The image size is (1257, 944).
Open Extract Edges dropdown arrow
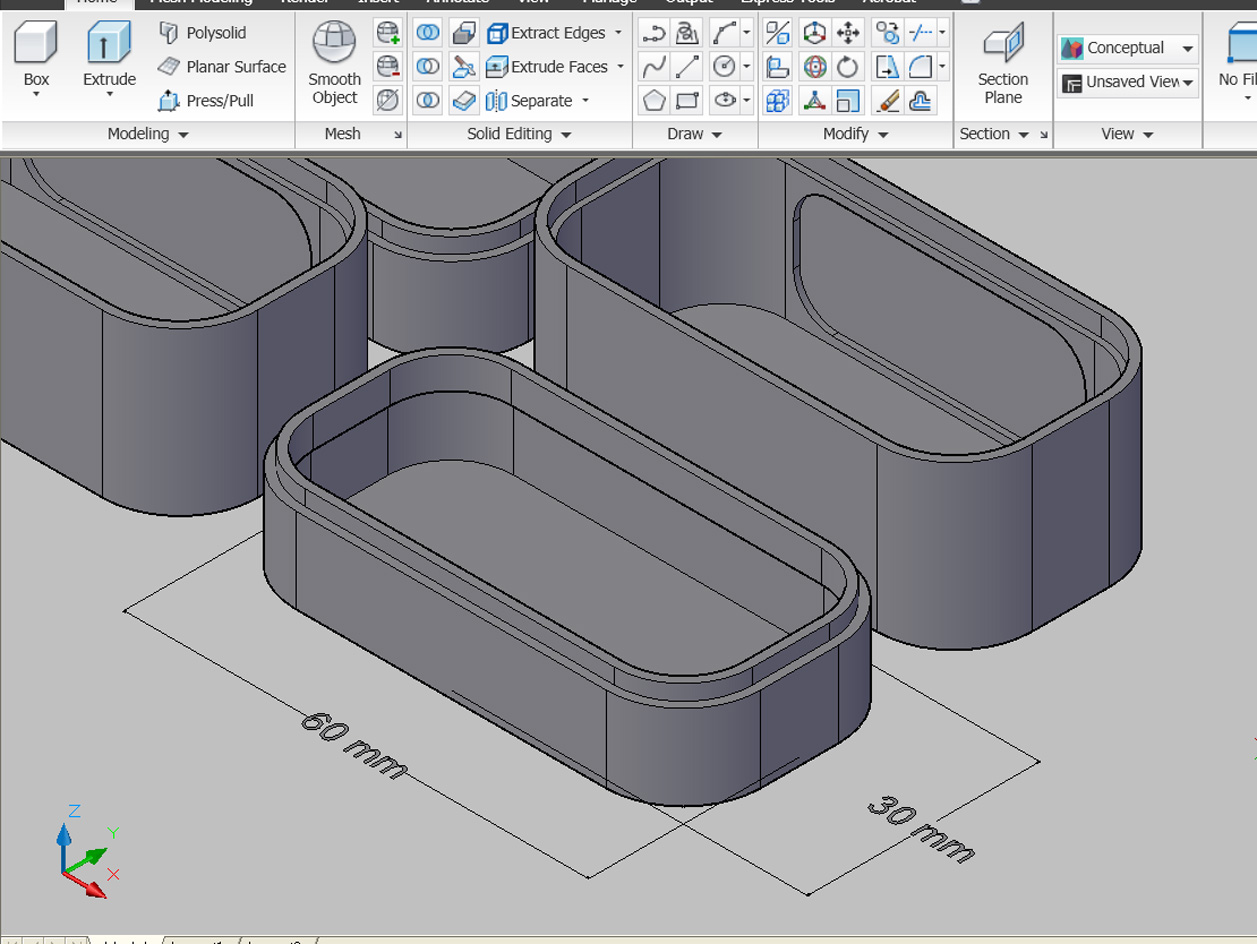coord(618,33)
